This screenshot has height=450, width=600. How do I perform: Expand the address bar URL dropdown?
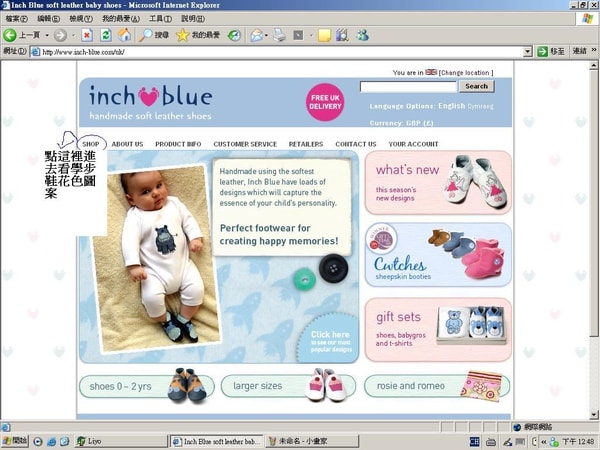click(x=528, y=52)
